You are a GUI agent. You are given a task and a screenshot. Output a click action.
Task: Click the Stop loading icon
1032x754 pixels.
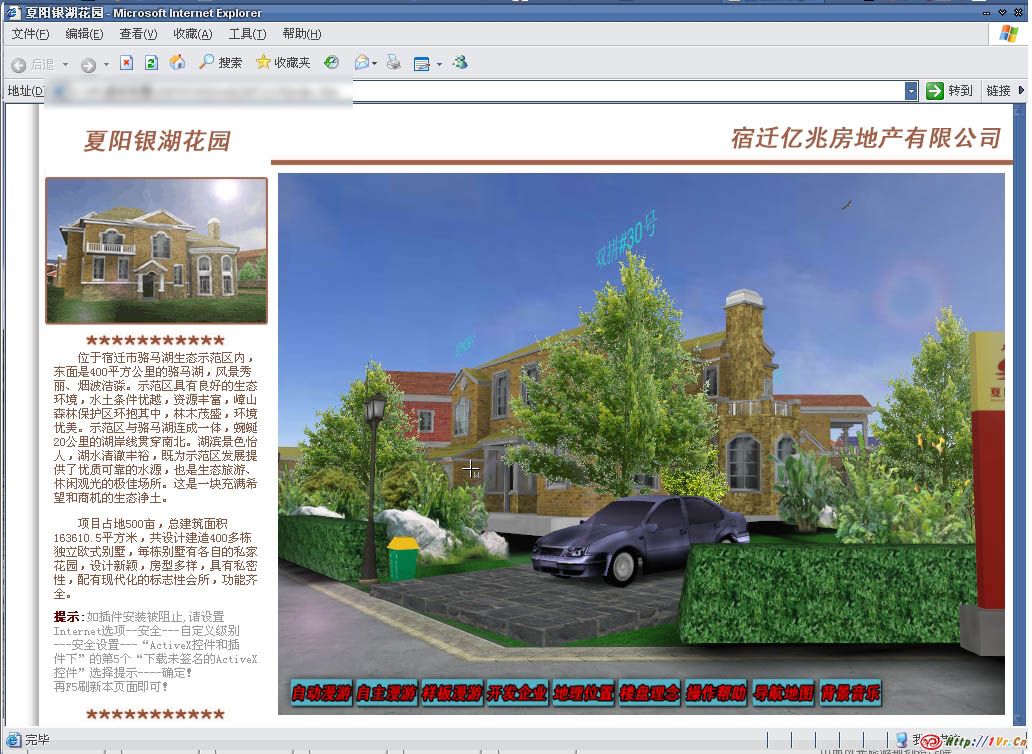(126, 63)
